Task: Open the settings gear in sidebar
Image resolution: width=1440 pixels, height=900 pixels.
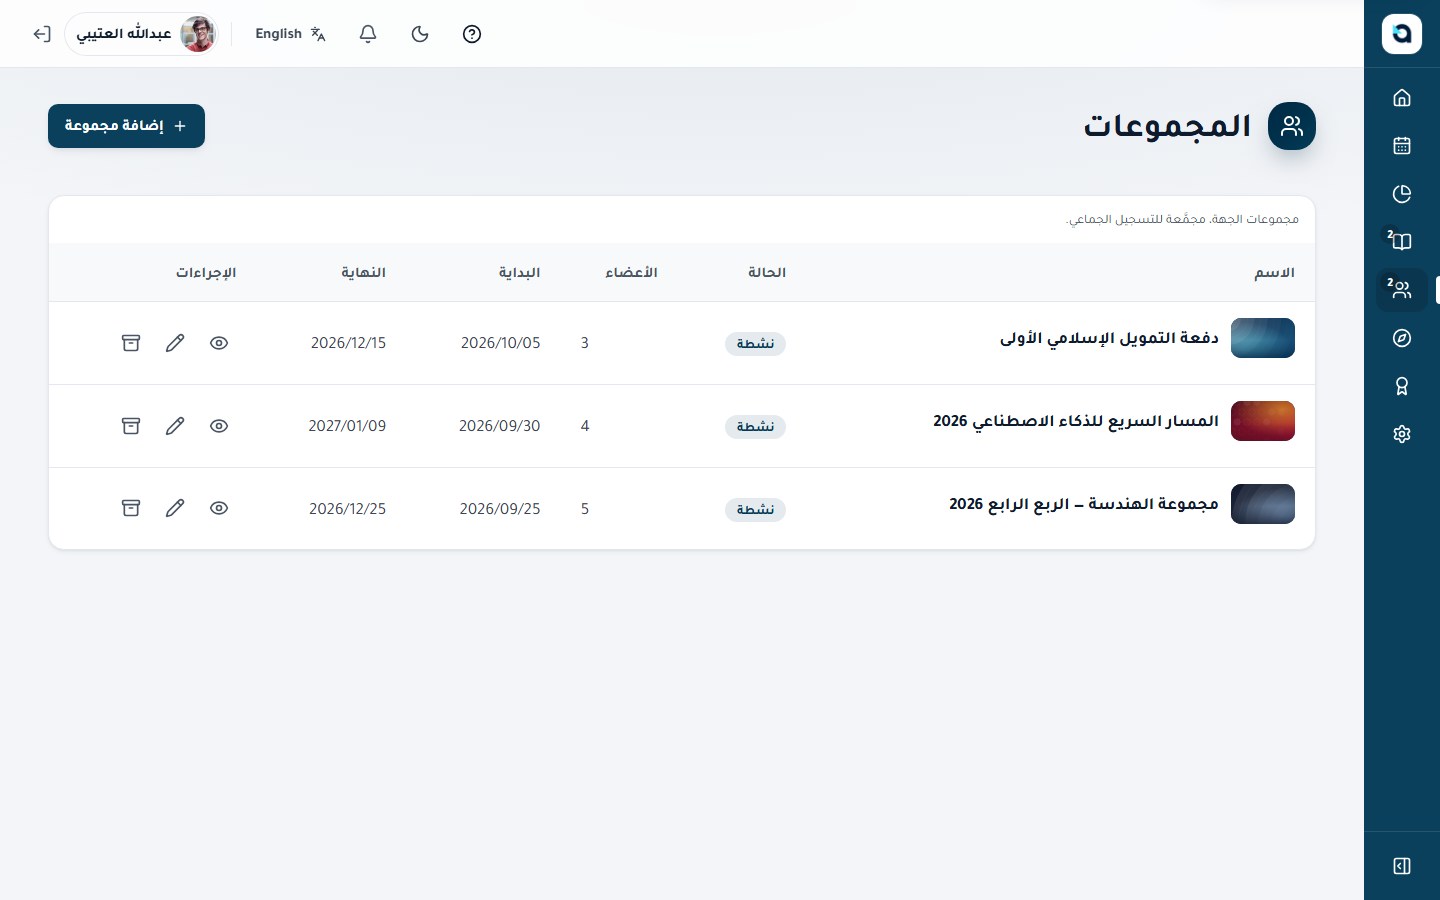Action: point(1402,434)
